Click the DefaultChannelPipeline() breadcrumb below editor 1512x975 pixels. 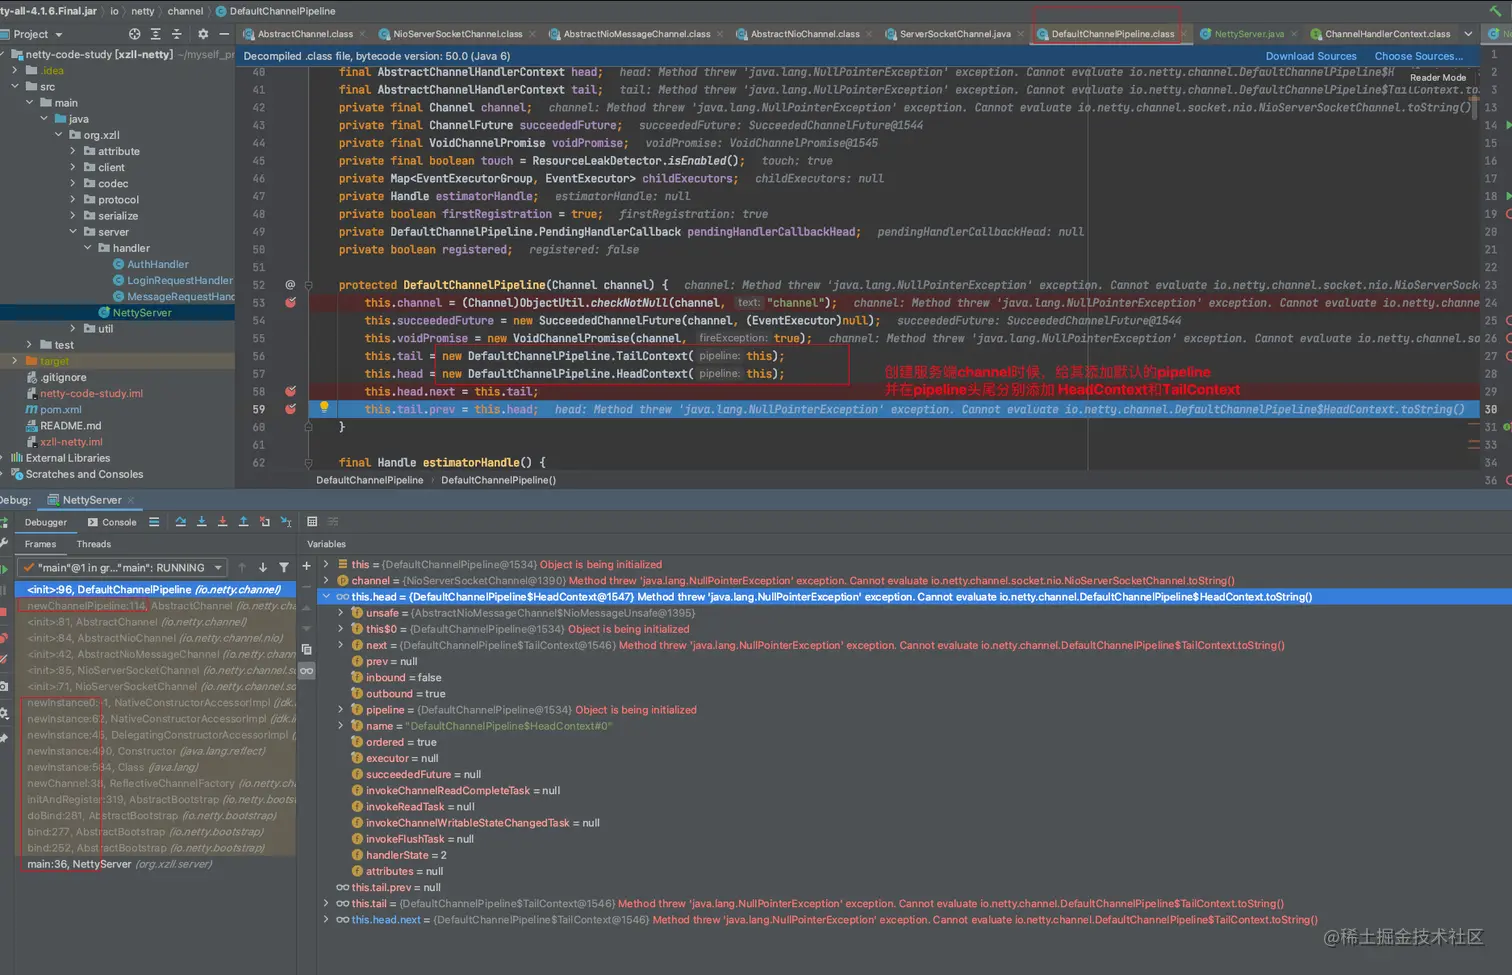(x=498, y=480)
